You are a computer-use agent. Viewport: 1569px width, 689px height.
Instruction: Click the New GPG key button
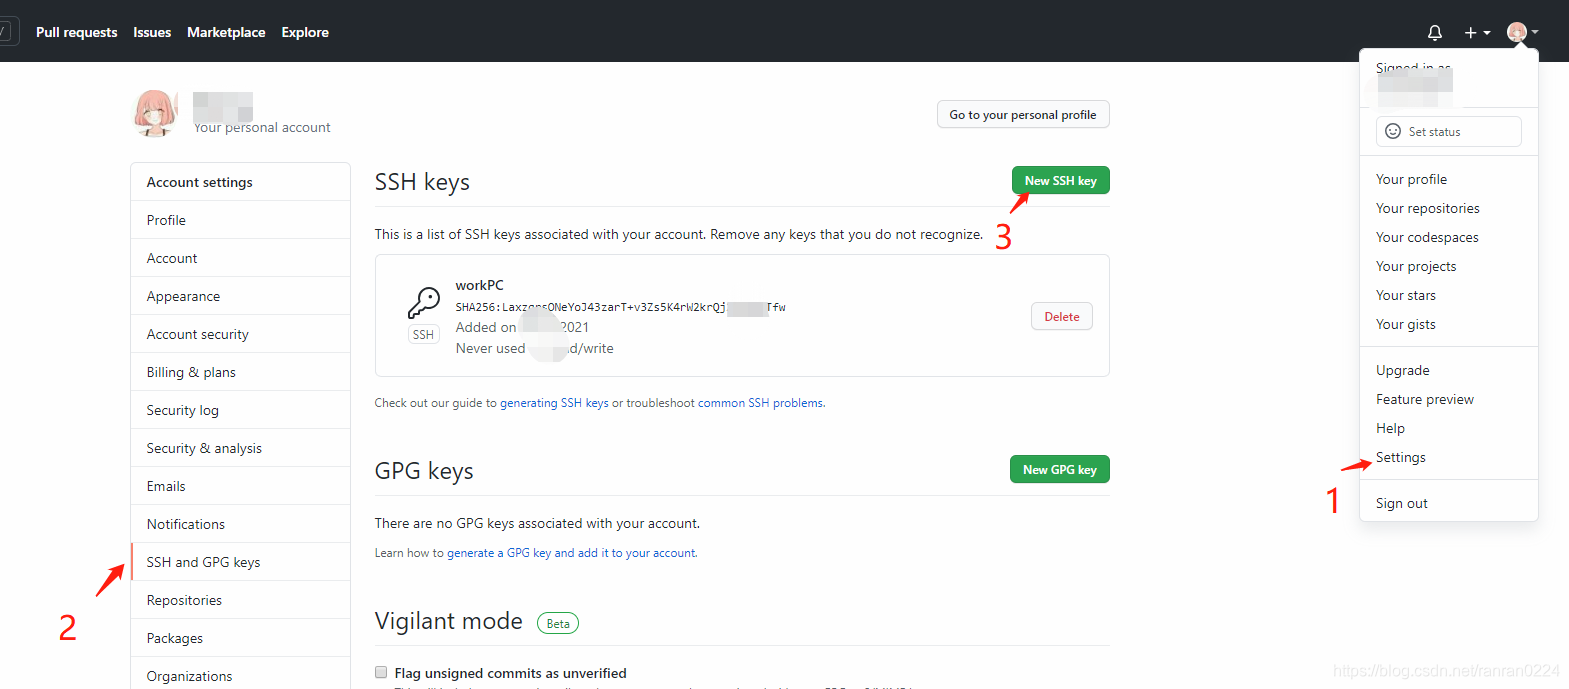(1060, 470)
